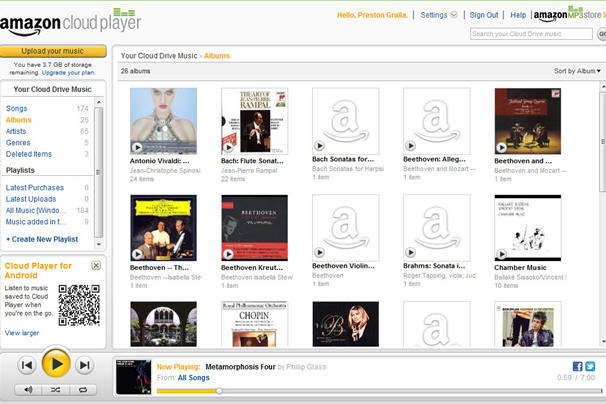The width and height of the screenshot is (606, 404).
Task: Select Albums in the sidebar
Action: click(x=19, y=120)
